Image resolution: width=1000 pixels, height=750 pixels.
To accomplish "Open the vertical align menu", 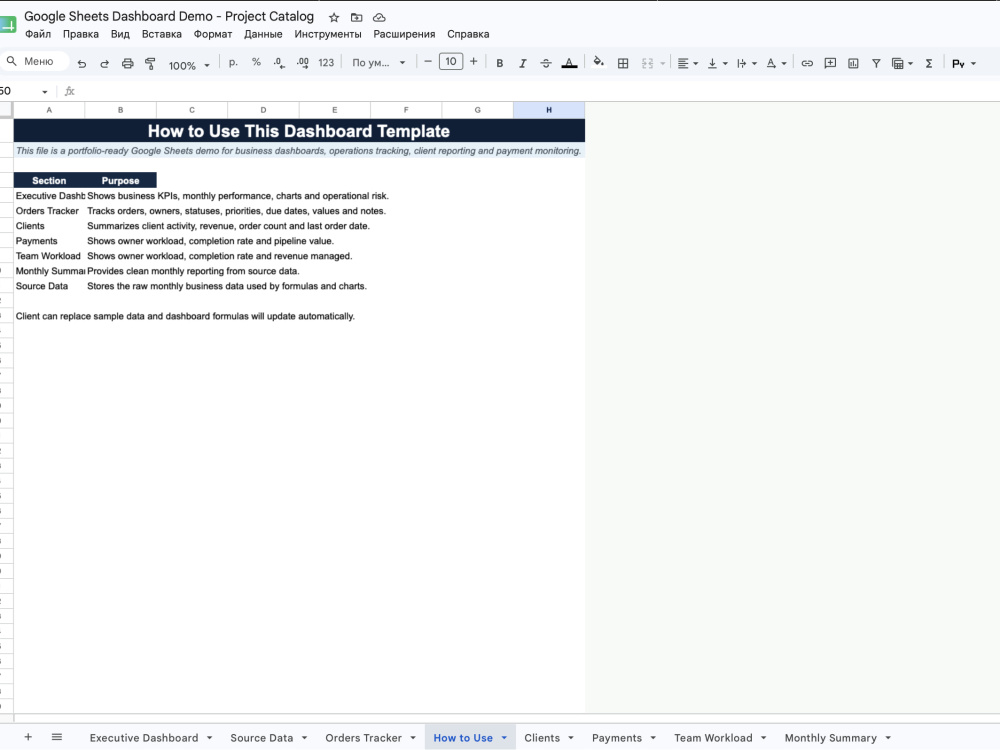I will point(716,63).
